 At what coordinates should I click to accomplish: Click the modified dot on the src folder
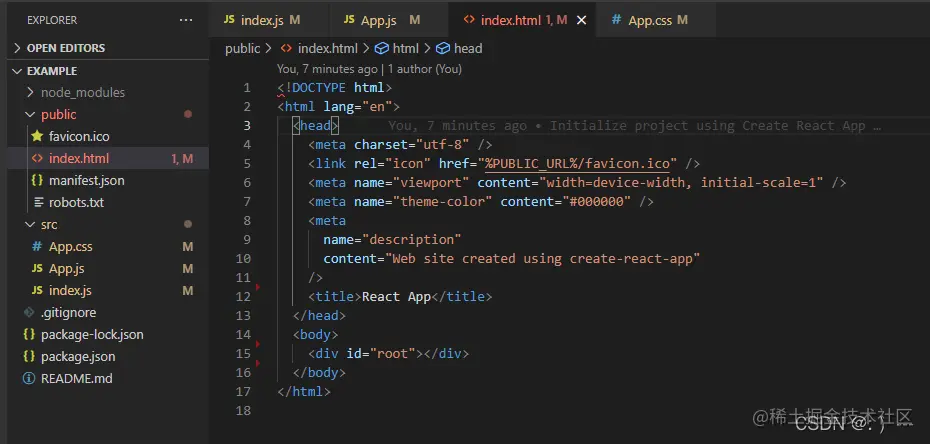coord(188,224)
